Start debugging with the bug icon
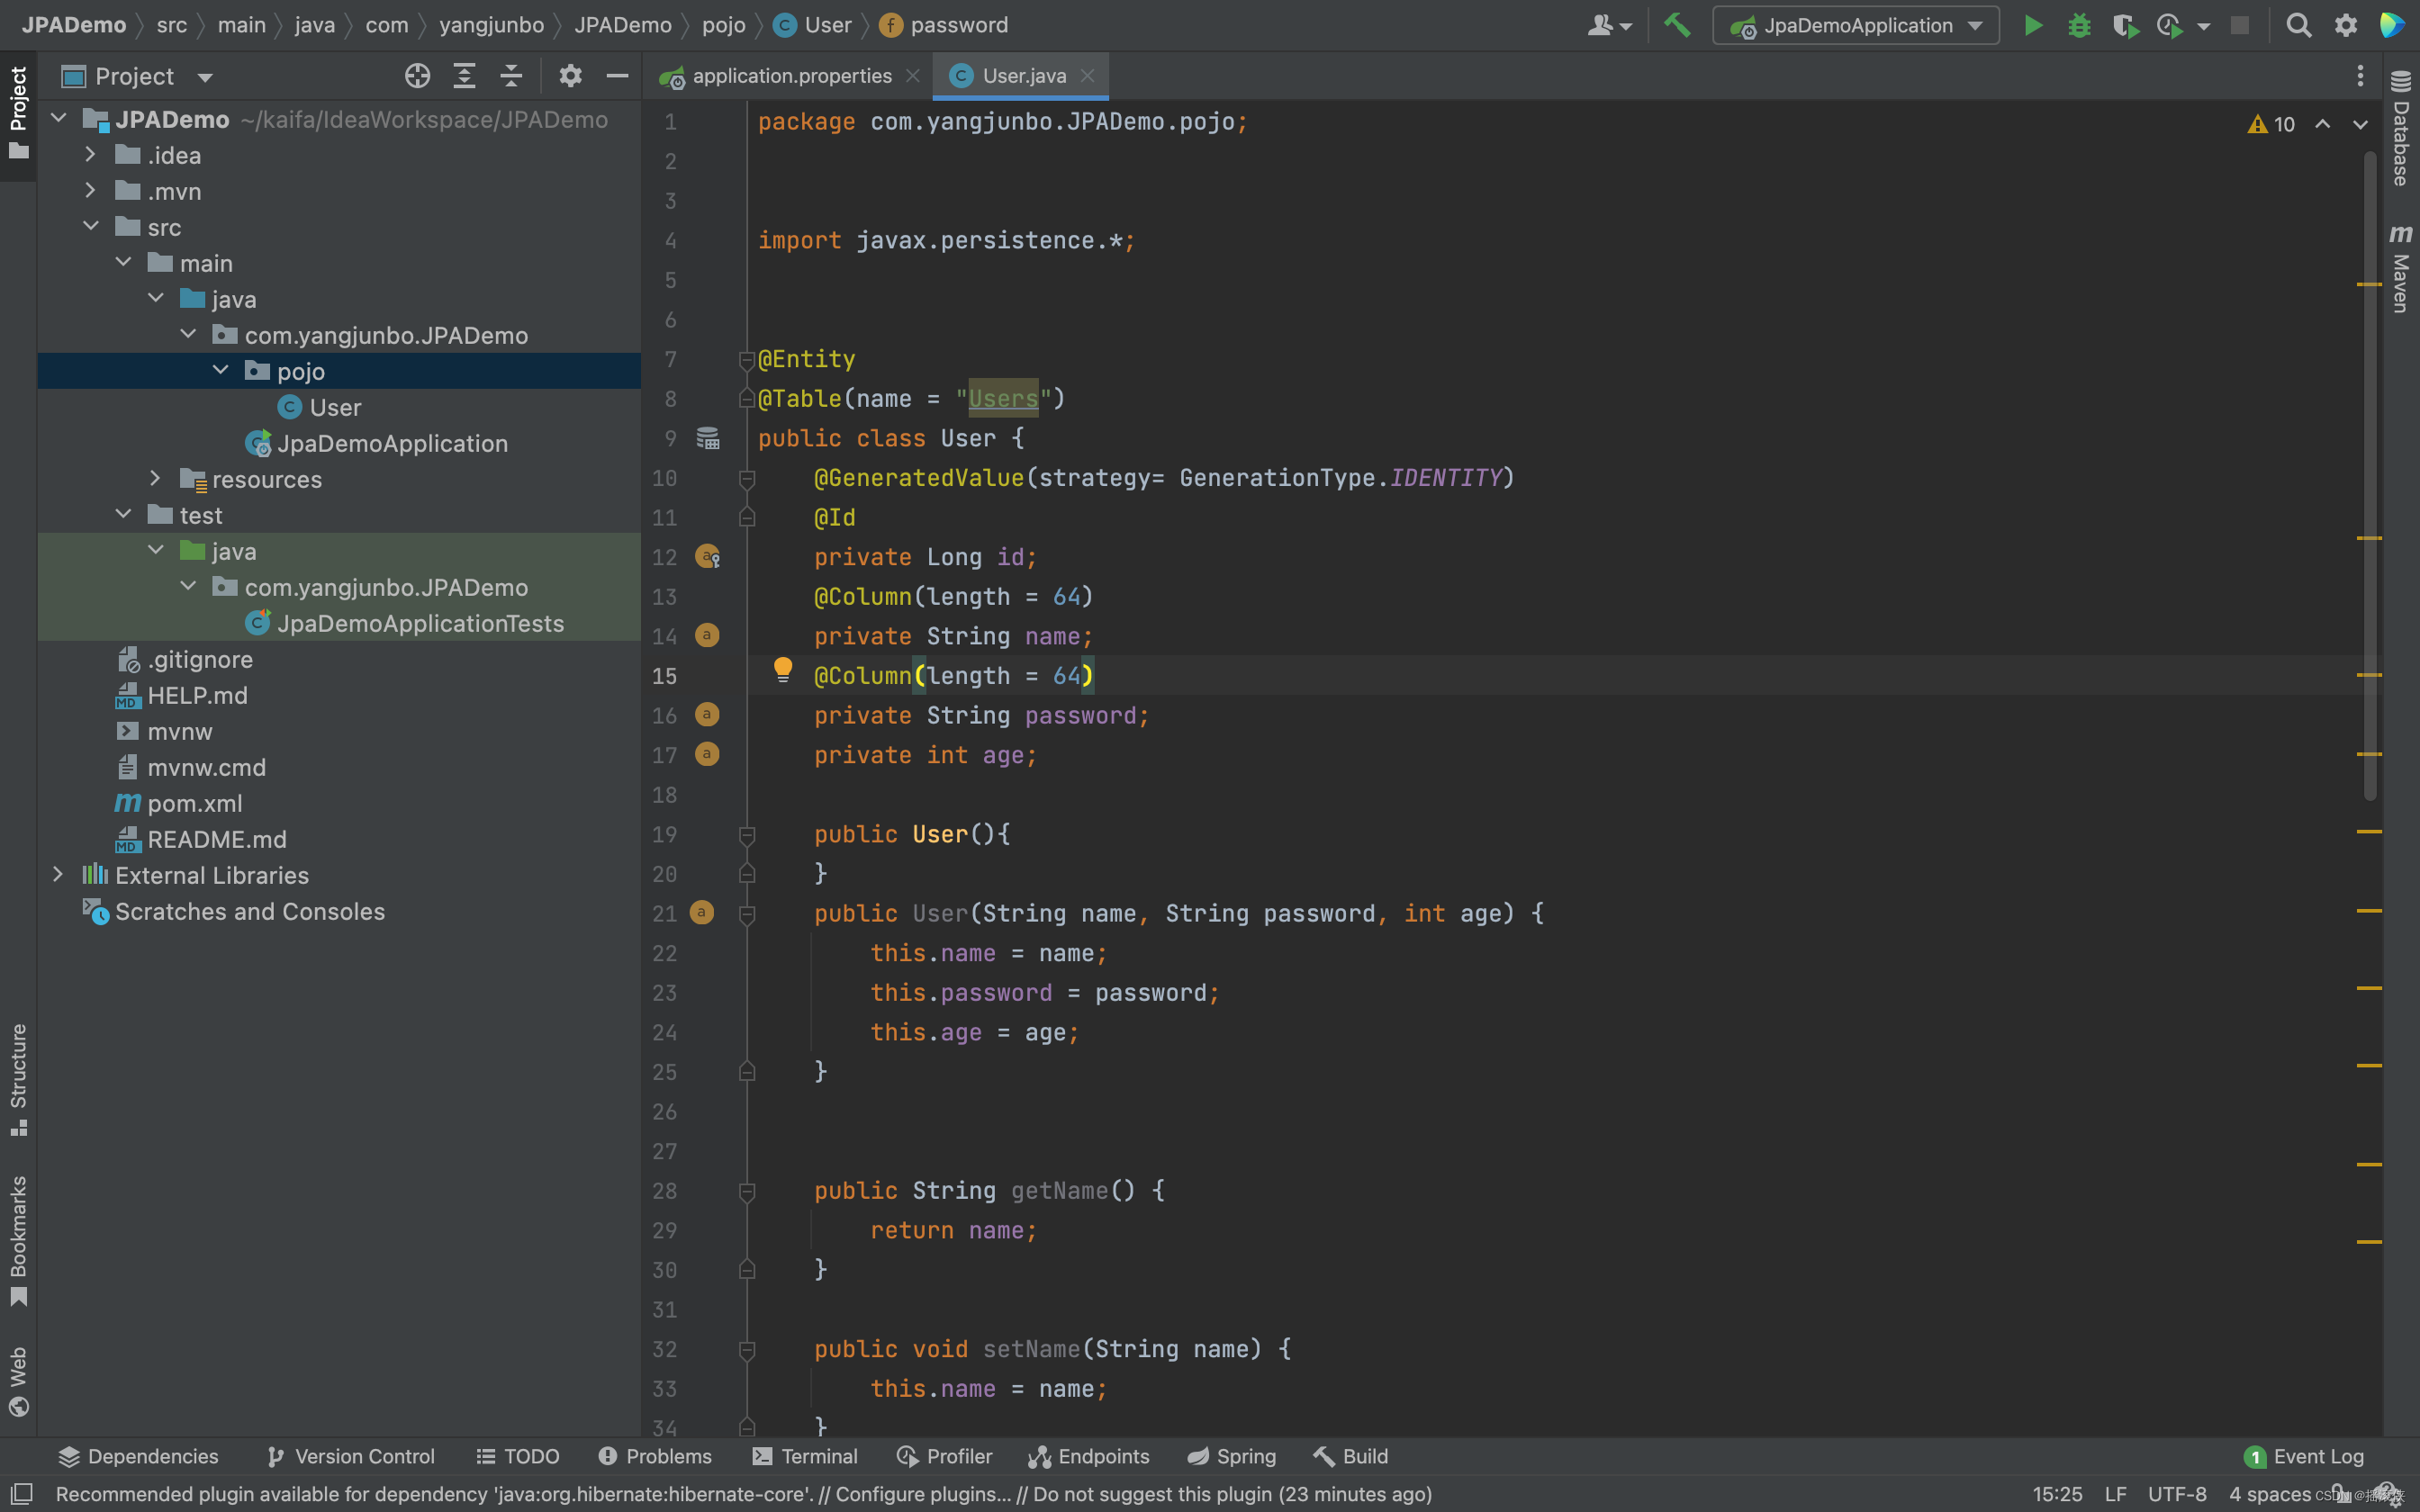This screenshot has height=1512, width=2420. 2079,26
